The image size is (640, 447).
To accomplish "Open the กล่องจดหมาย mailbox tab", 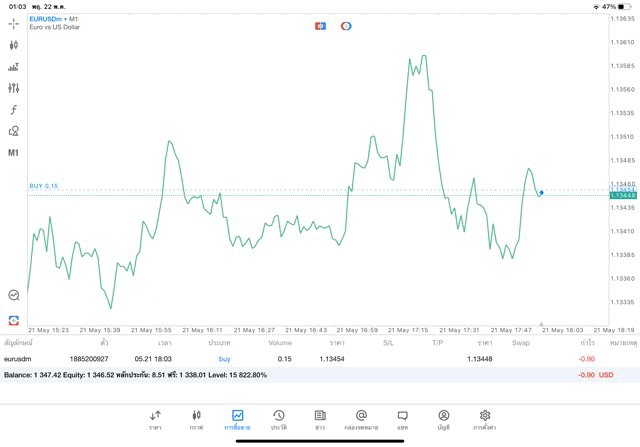I will click(x=361, y=419).
